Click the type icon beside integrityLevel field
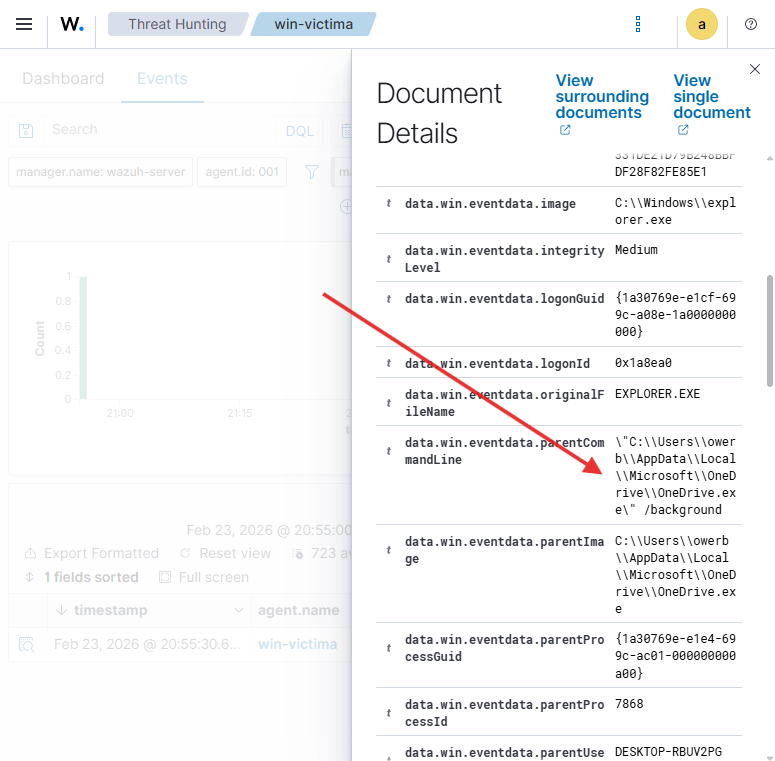The width and height of the screenshot is (775, 761). pyautogui.click(x=389, y=259)
